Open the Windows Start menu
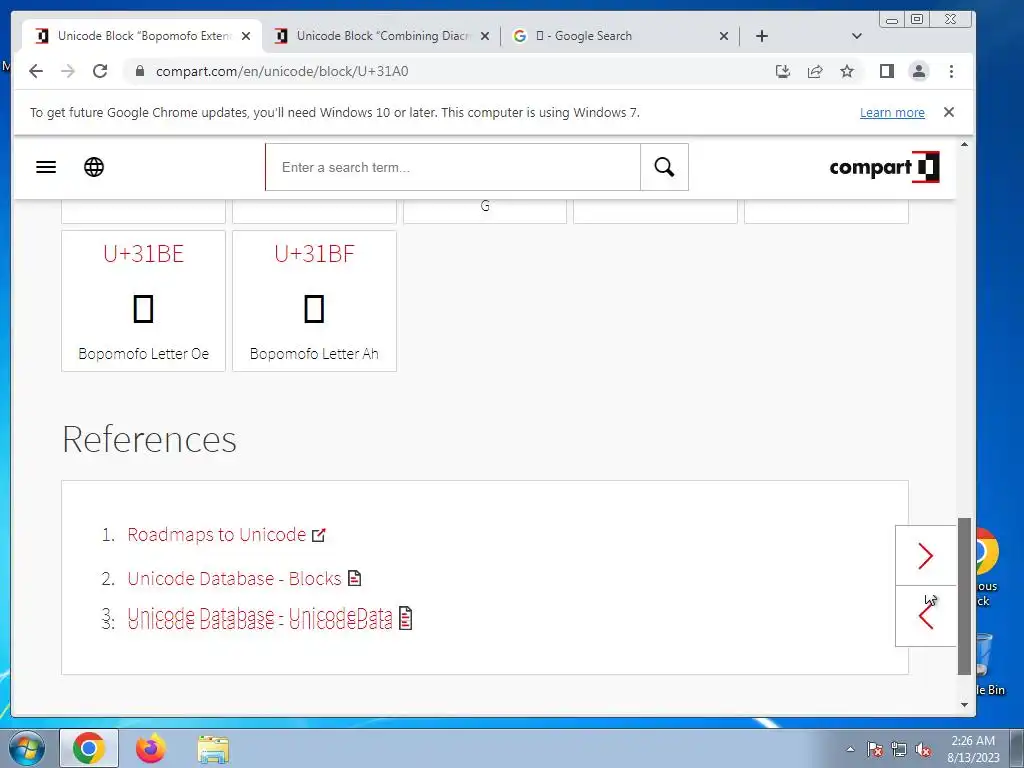This screenshot has height=768, width=1024. (x=27, y=748)
